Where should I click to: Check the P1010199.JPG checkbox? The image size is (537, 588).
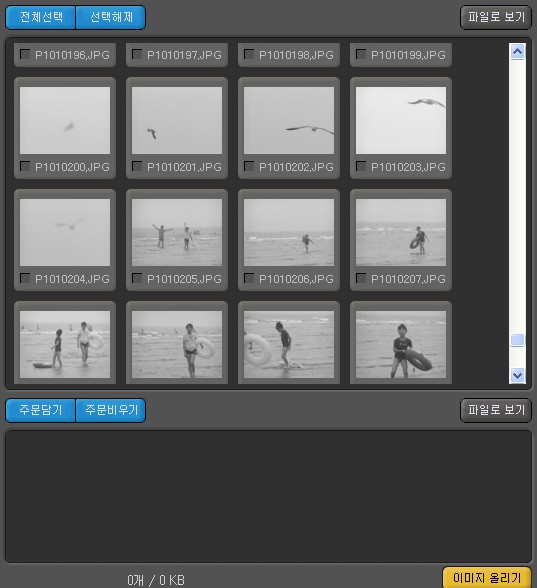[361, 54]
